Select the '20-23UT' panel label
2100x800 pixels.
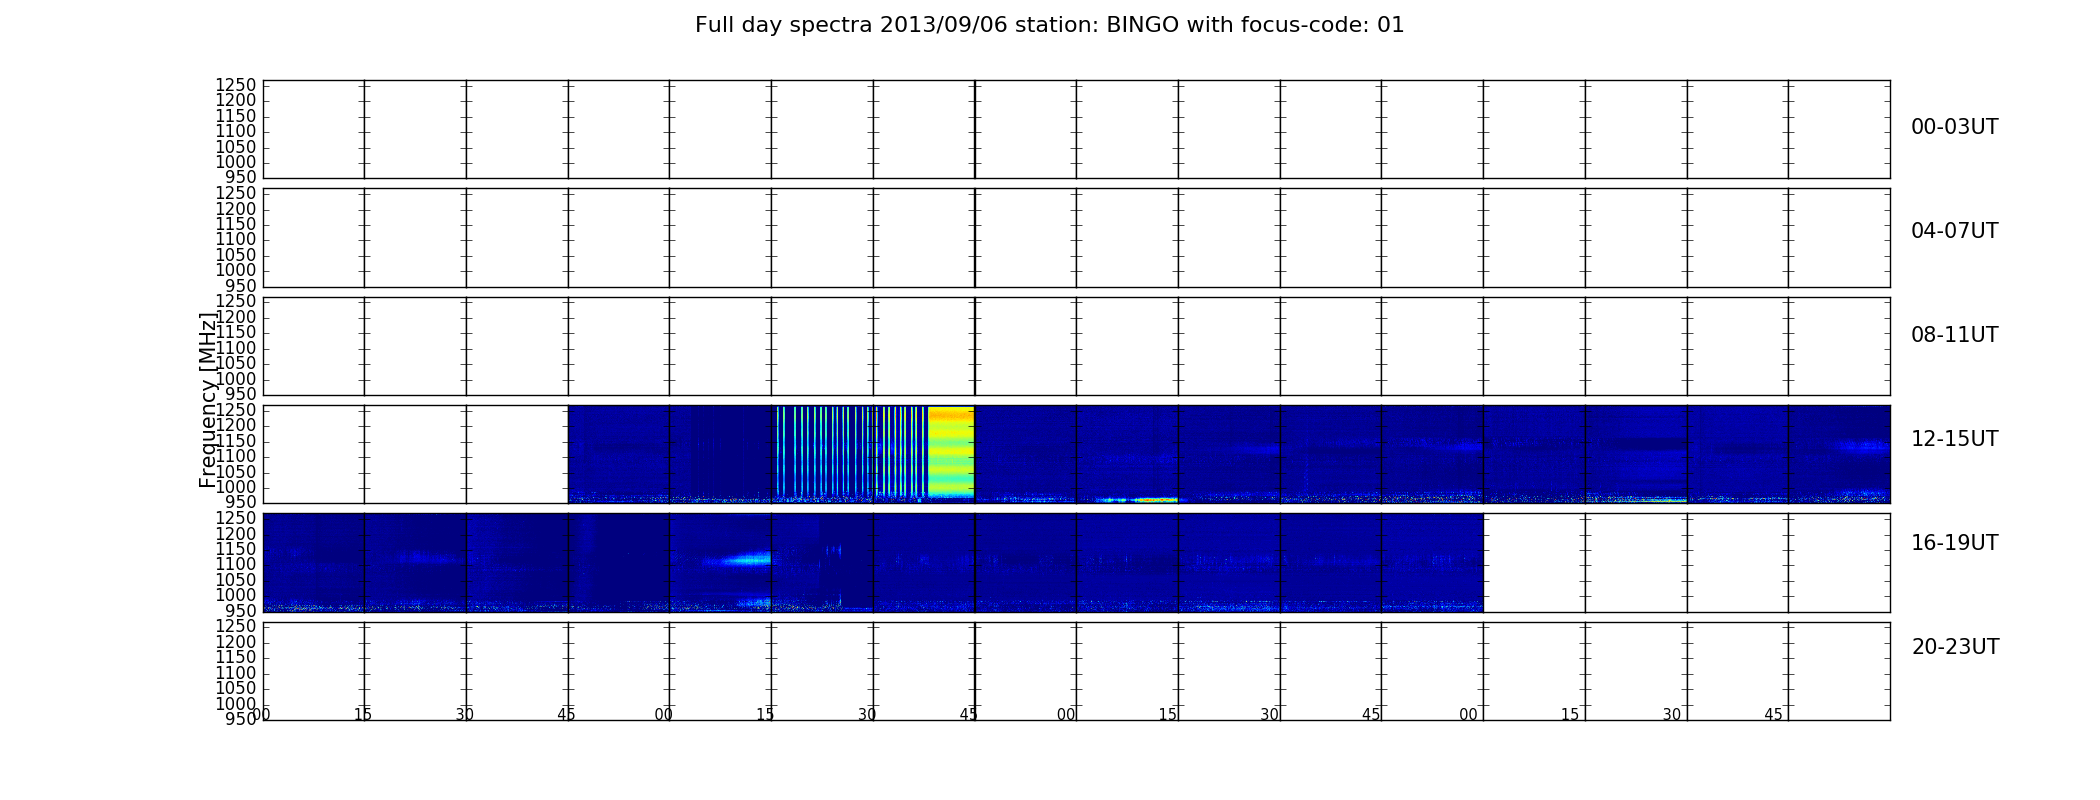pyautogui.click(x=1955, y=647)
